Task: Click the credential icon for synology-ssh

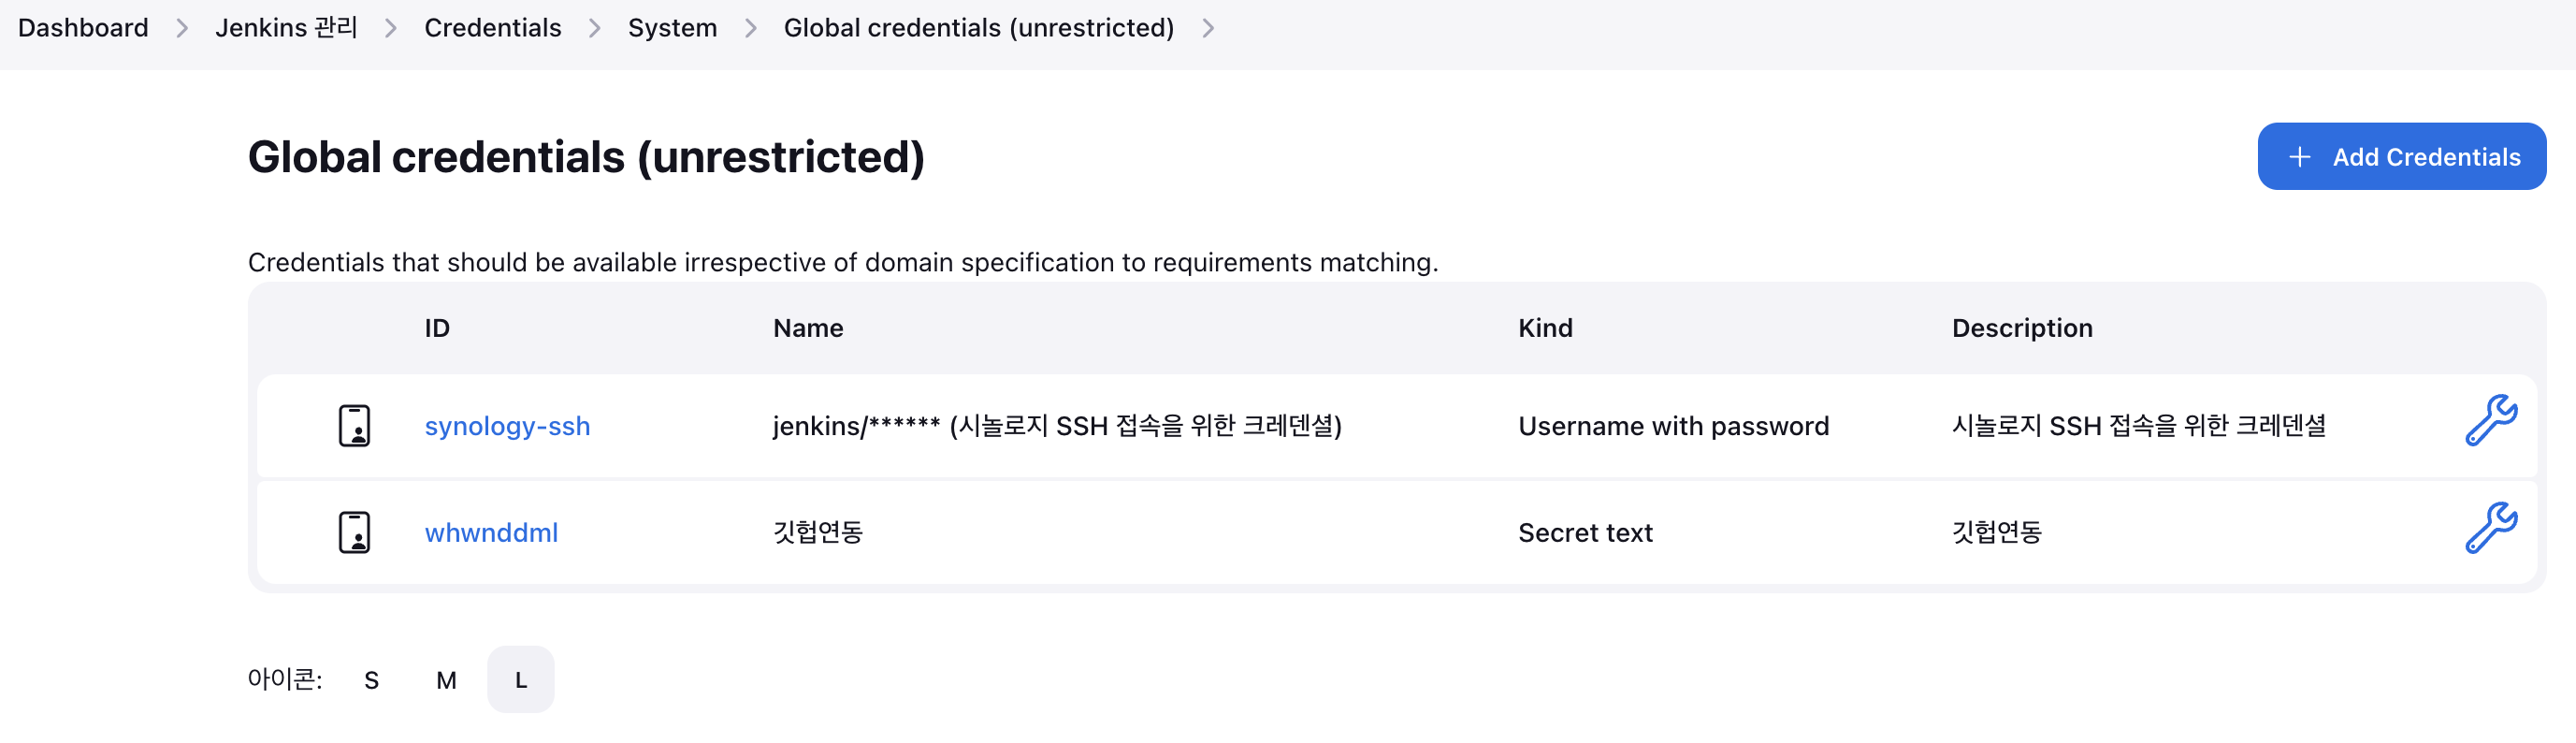Action: tap(354, 426)
